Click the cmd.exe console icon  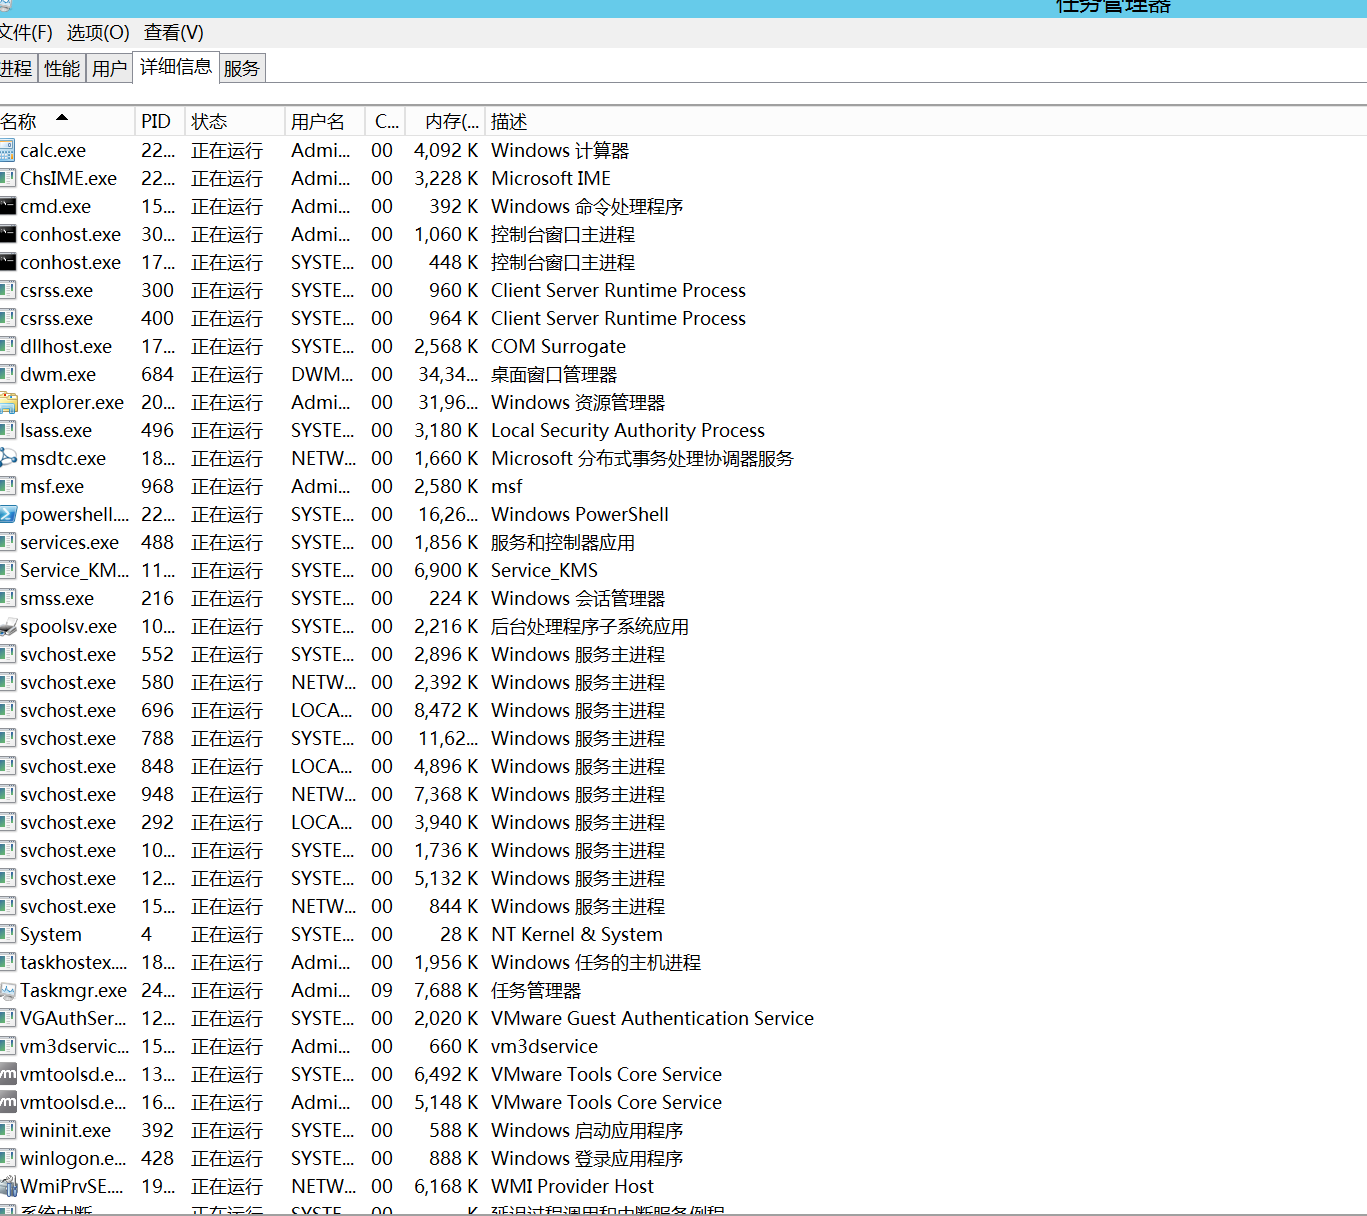pos(8,207)
